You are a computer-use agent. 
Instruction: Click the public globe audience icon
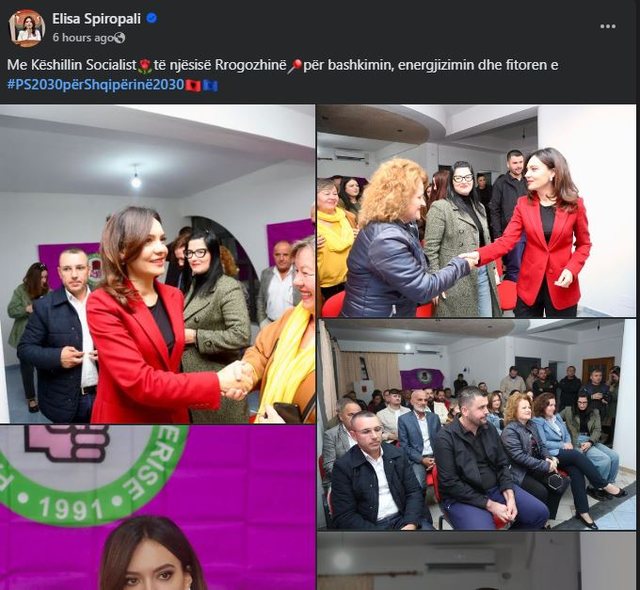click(120, 38)
